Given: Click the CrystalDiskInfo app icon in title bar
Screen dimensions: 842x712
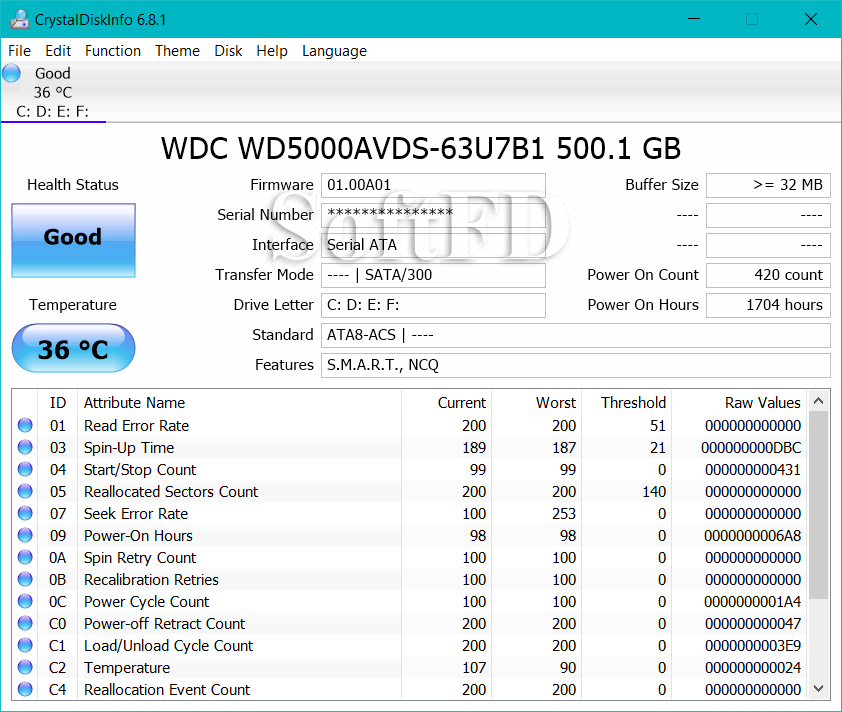Looking at the screenshot, I should [20, 19].
